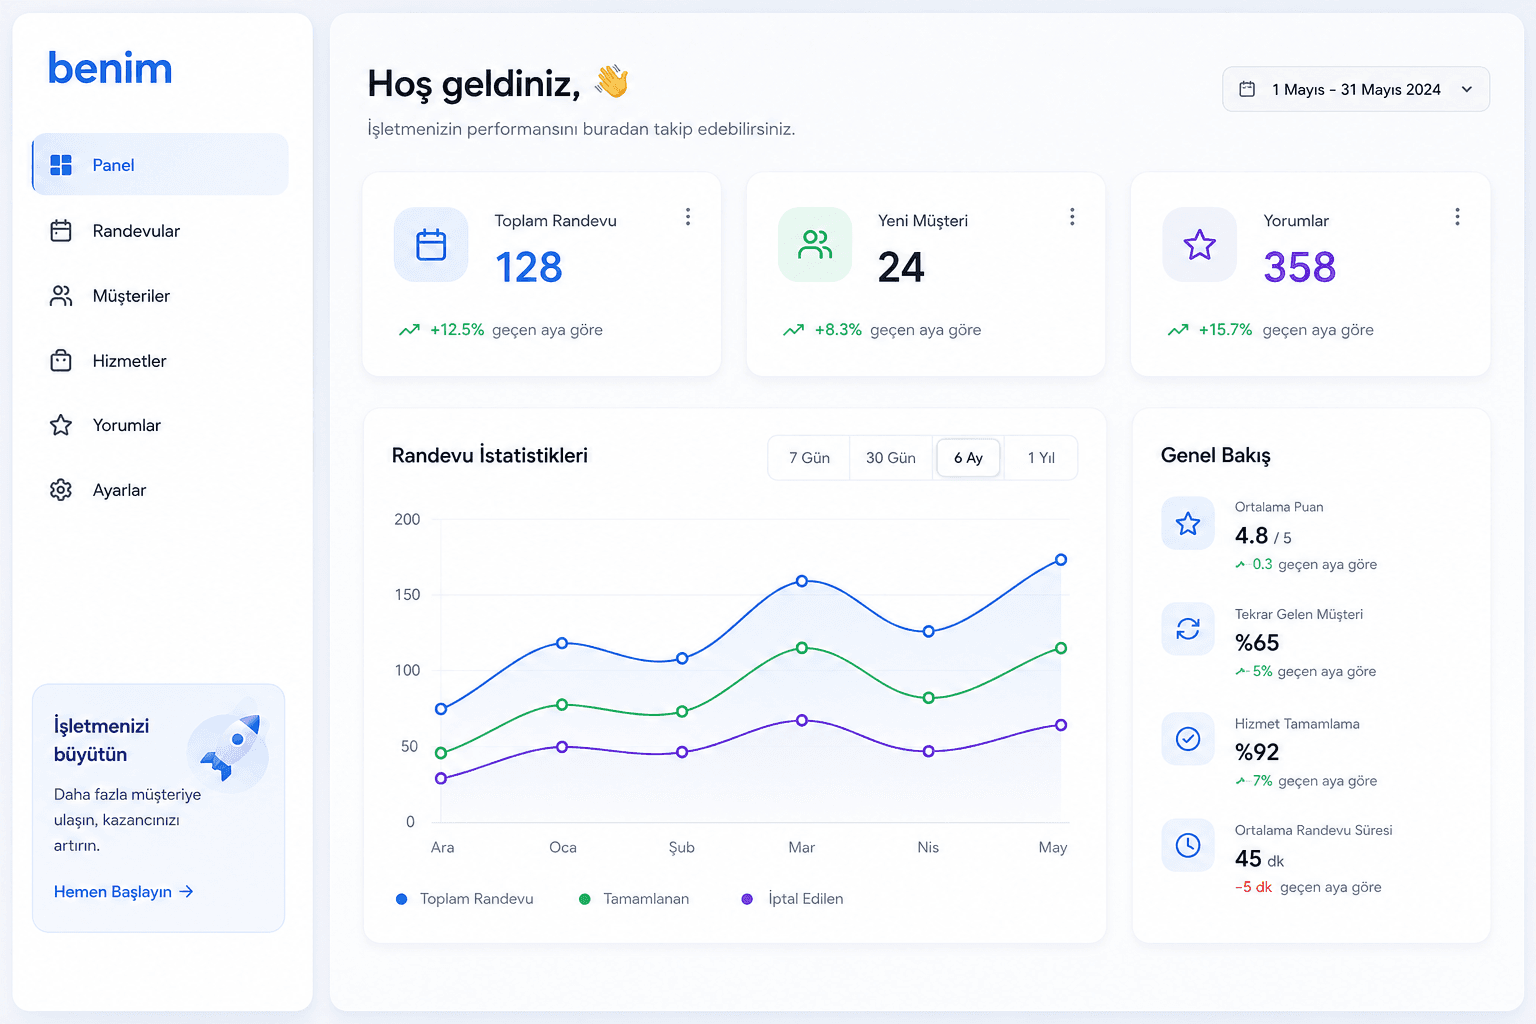Open the 1 Mayıs - 31 Mayıs 2024 date dropdown

click(x=1356, y=89)
